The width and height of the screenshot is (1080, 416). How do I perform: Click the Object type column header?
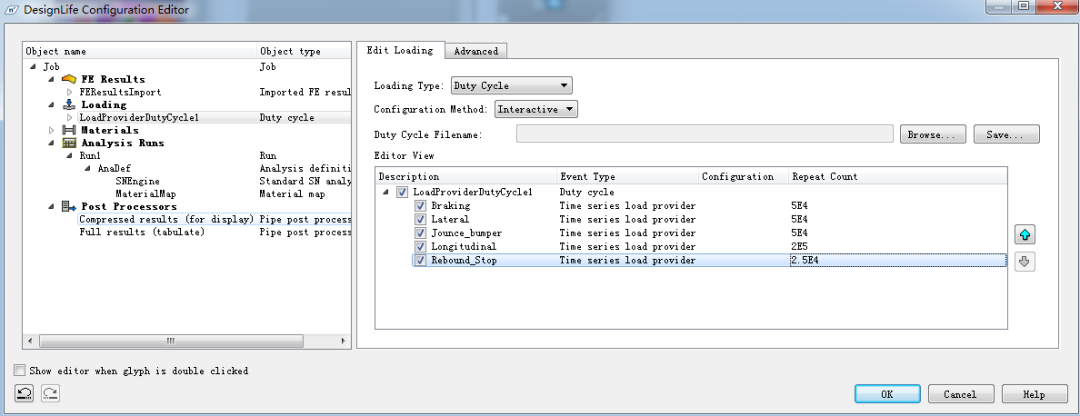[304, 51]
